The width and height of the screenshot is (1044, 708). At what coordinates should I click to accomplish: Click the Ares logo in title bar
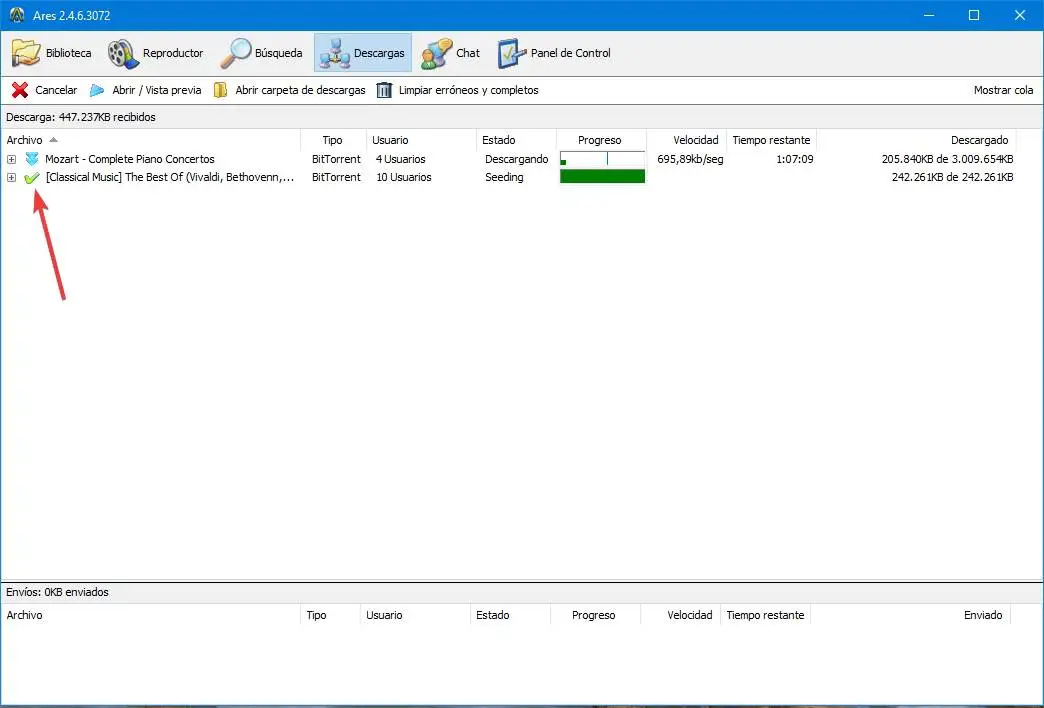coord(17,15)
